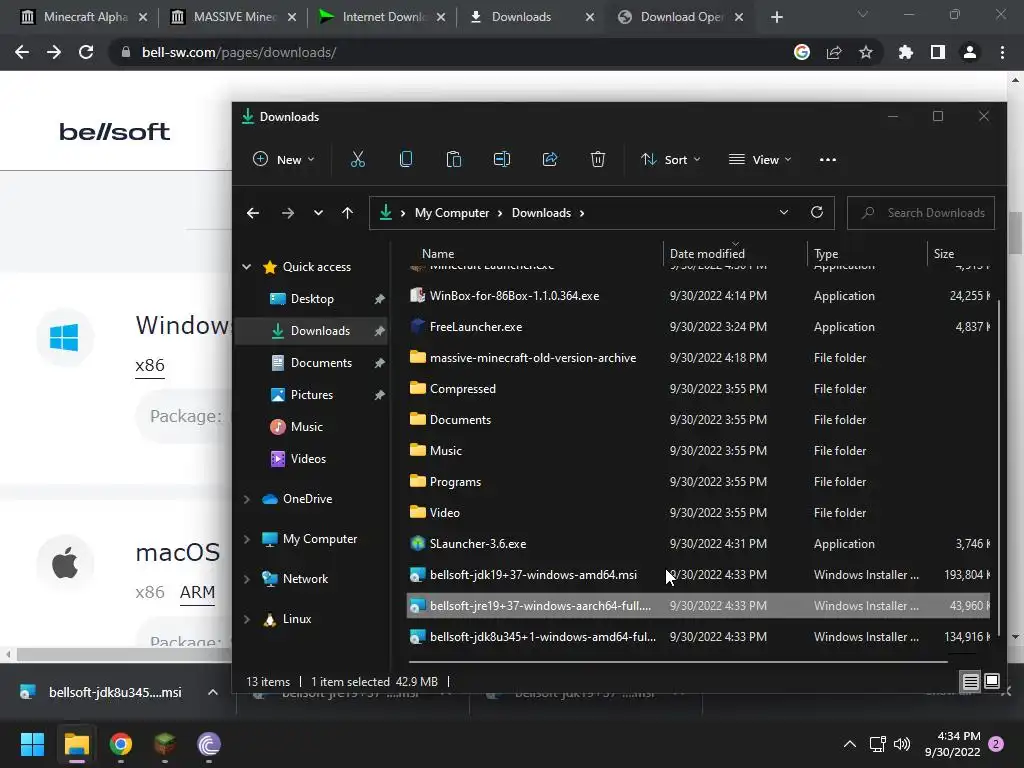Viewport: 1024px width, 768px height.
Task: Switch to Minecraft Alpha browser tab
Action: pos(83,17)
